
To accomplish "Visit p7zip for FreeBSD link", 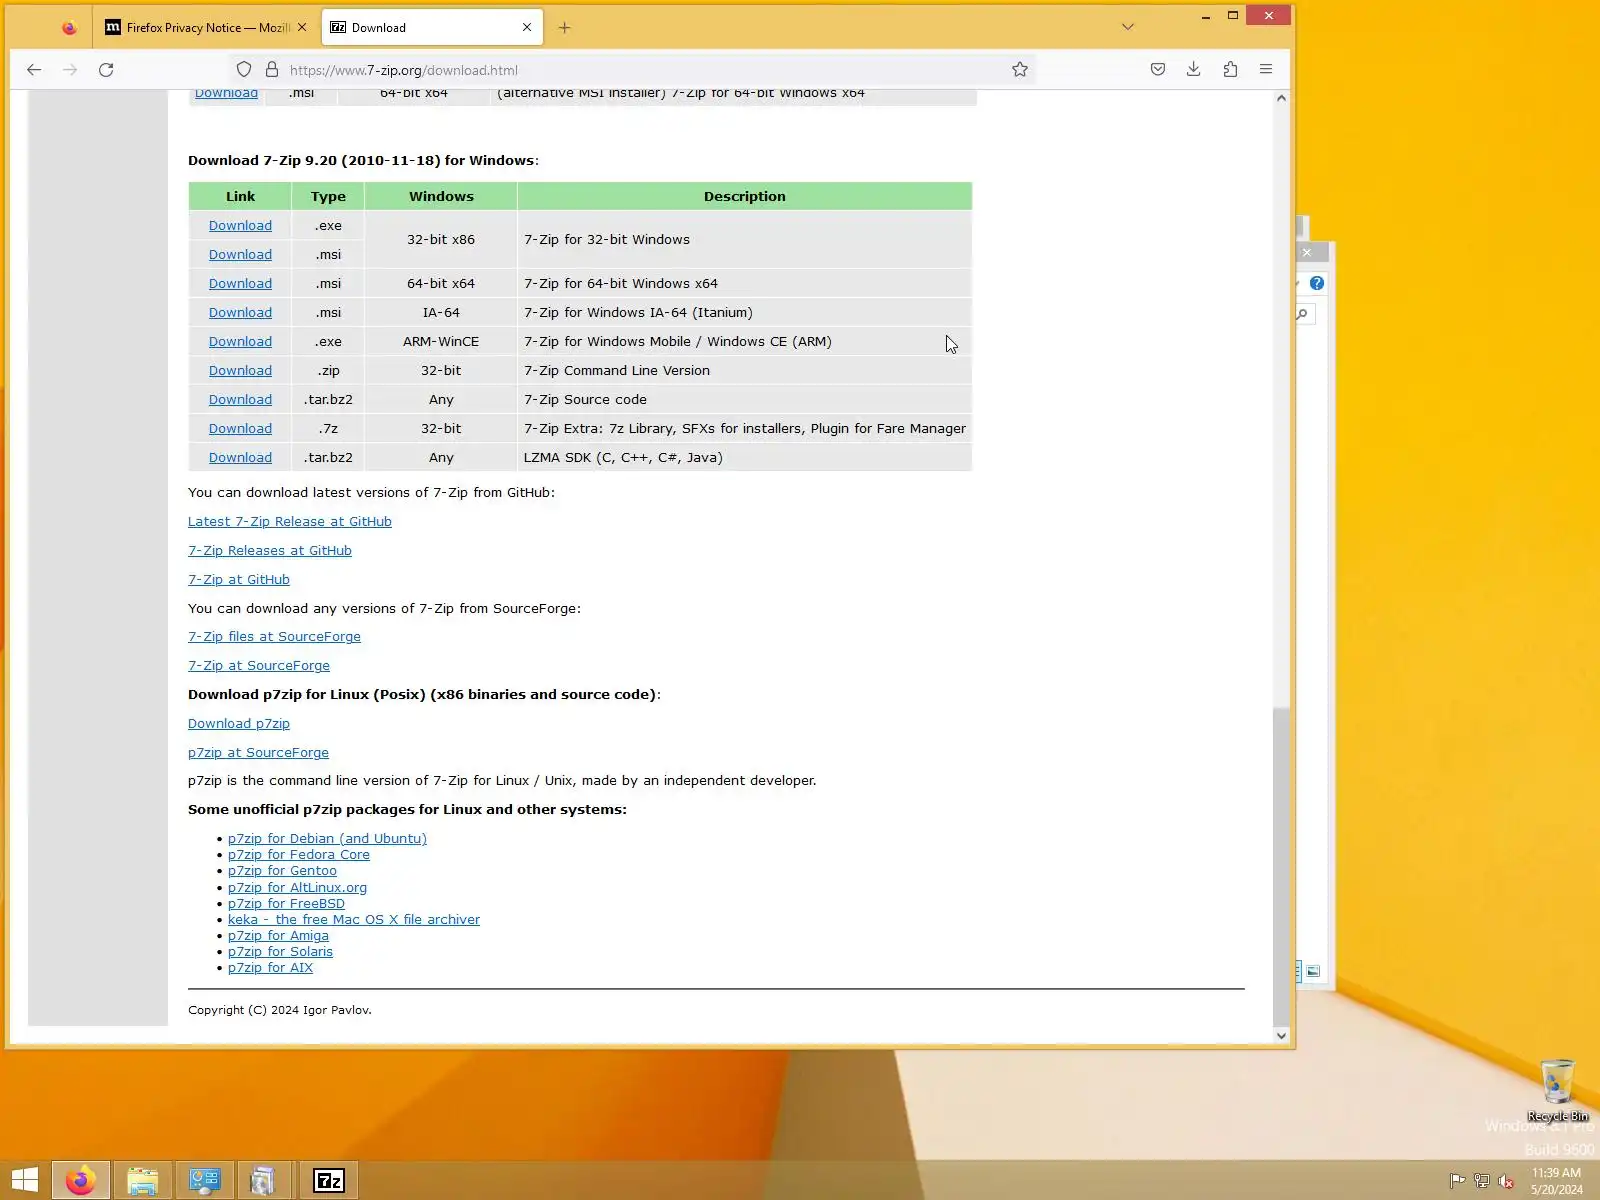I will [286, 904].
